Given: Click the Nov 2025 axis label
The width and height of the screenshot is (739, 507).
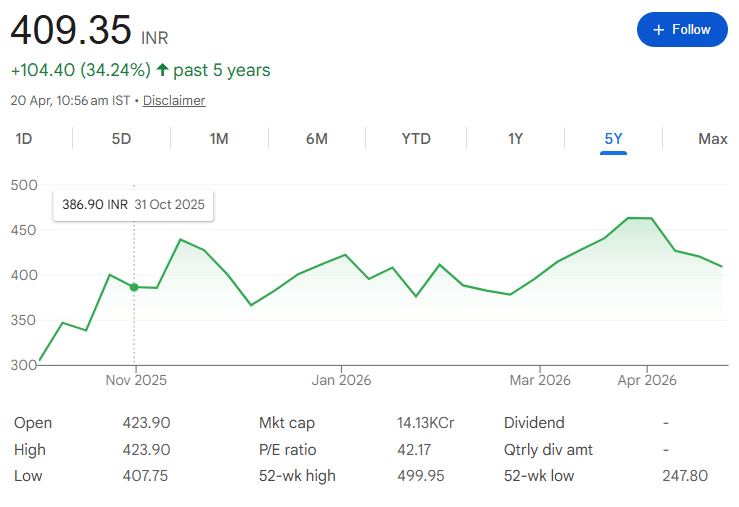Looking at the screenshot, I should click(136, 380).
